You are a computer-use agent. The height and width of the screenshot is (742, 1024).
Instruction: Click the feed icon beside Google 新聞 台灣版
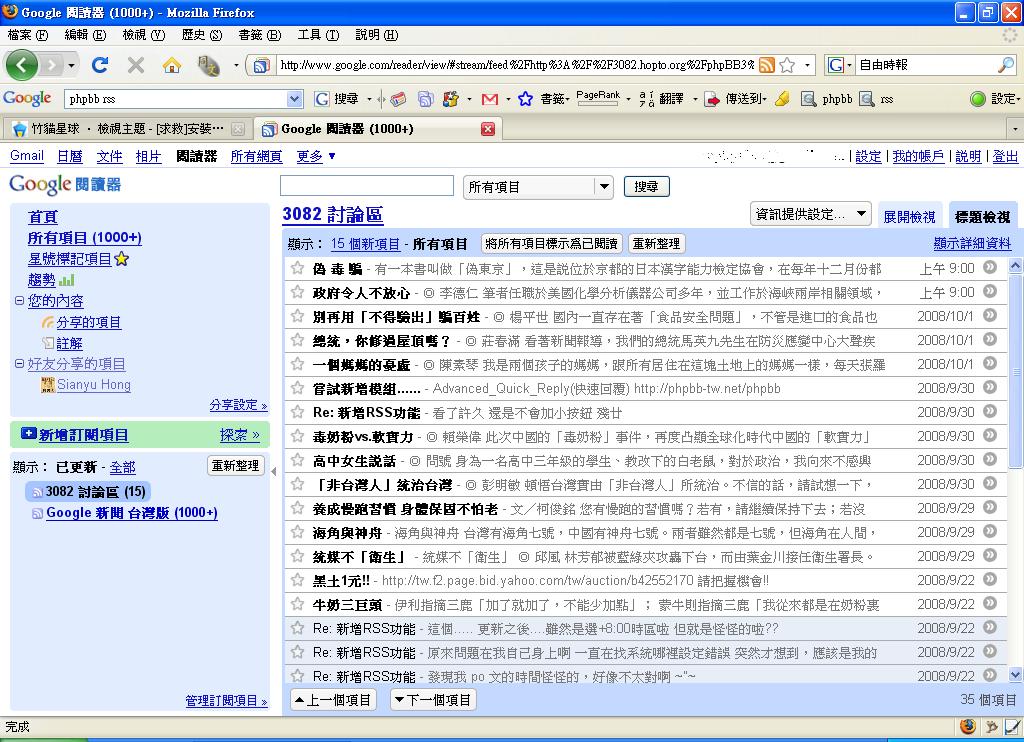click(37, 514)
